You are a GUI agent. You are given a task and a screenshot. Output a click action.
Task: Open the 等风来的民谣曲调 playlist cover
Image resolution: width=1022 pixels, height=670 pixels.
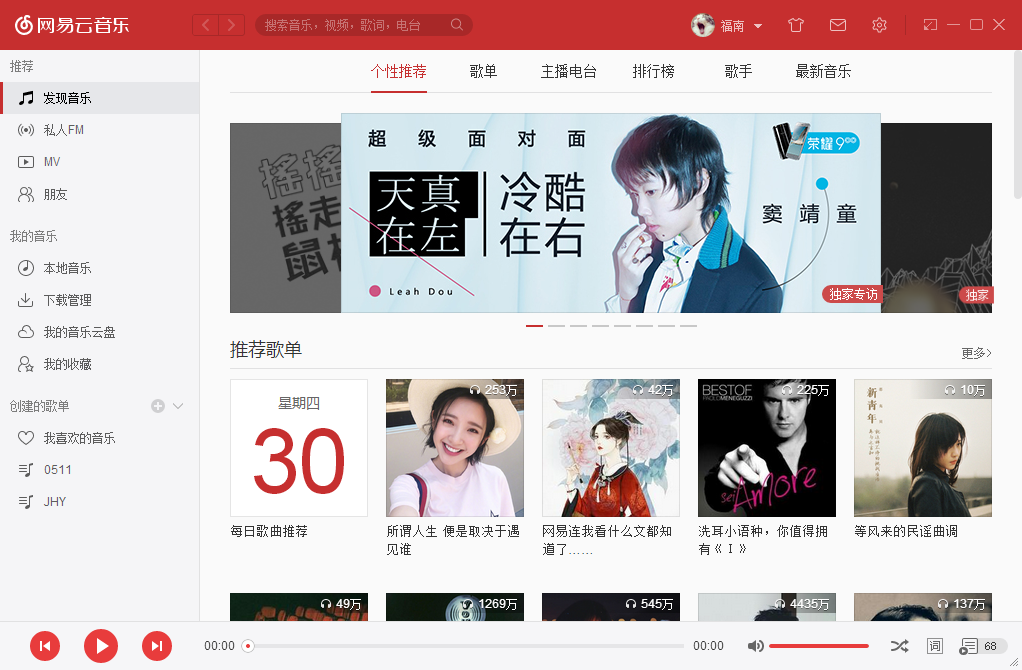[923, 448]
